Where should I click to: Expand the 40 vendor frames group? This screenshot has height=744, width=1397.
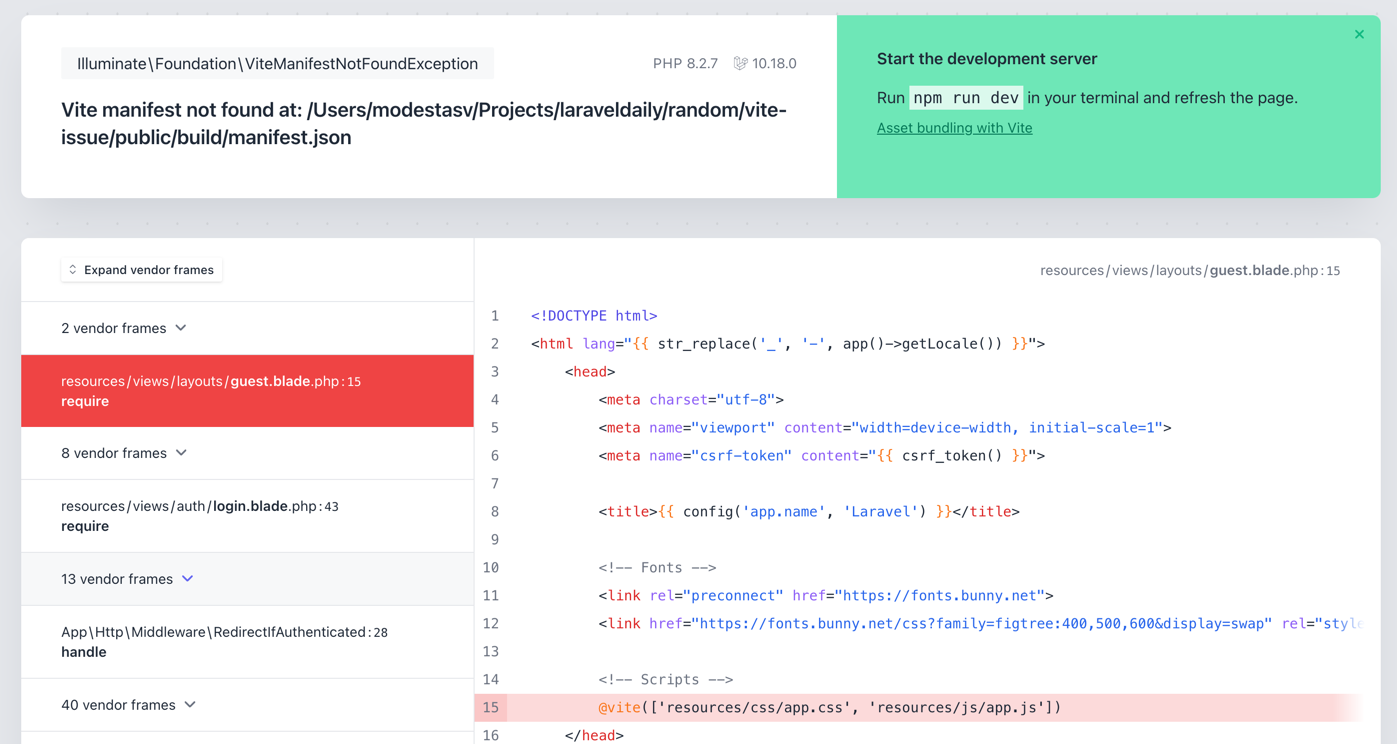(x=128, y=705)
